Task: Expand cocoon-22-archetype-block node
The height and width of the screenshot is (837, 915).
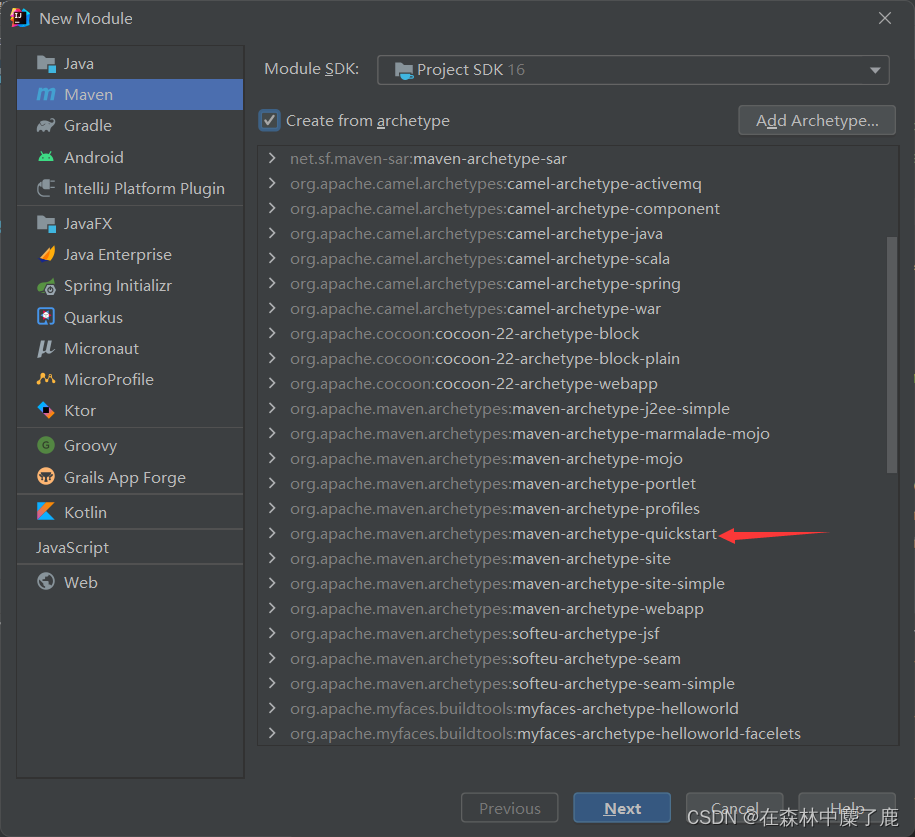Action: point(272,333)
